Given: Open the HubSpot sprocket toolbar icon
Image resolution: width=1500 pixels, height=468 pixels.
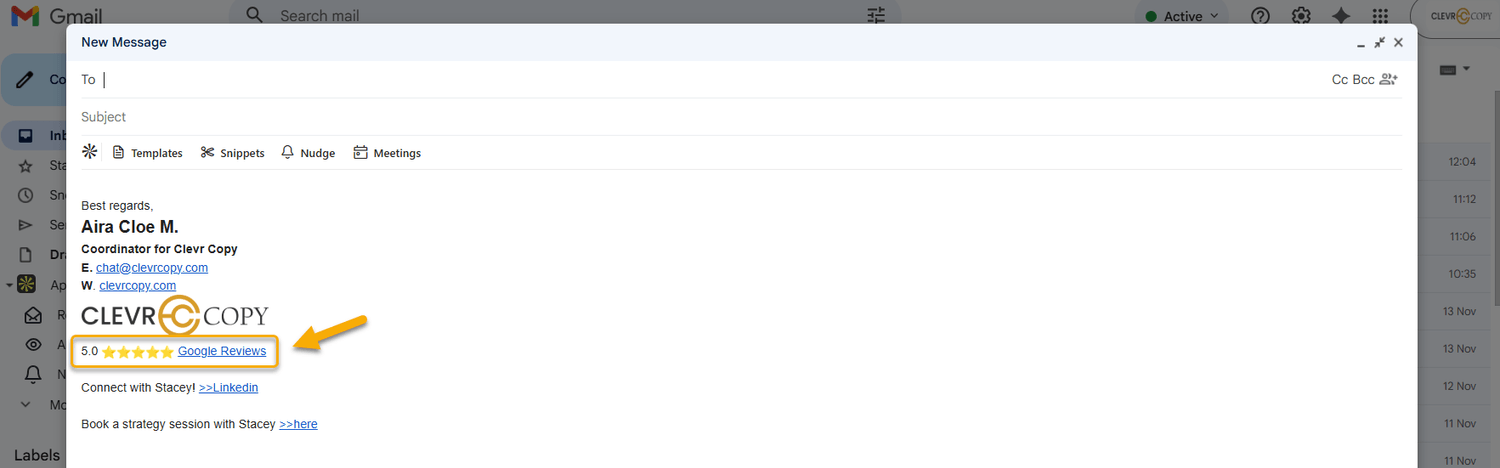Looking at the screenshot, I should (90, 152).
